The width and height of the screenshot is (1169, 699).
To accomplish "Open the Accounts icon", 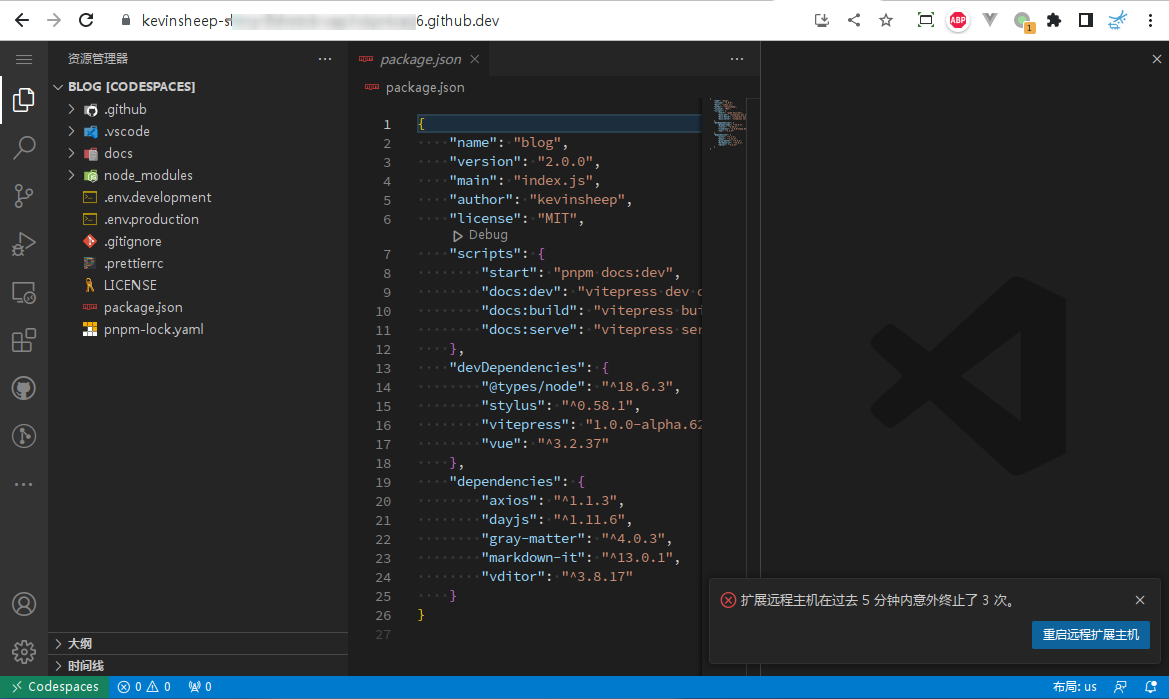I will pyautogui.click(x=24, y=604).
